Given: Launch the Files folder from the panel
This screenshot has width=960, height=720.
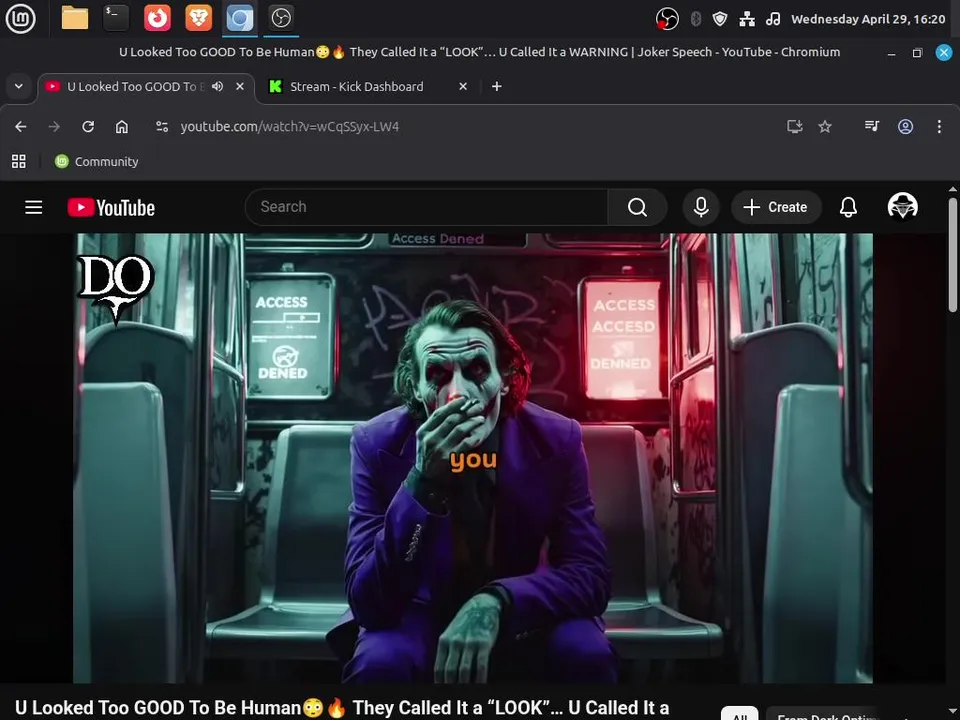Looking at the screenshot, I should click(x=75, y=18).
